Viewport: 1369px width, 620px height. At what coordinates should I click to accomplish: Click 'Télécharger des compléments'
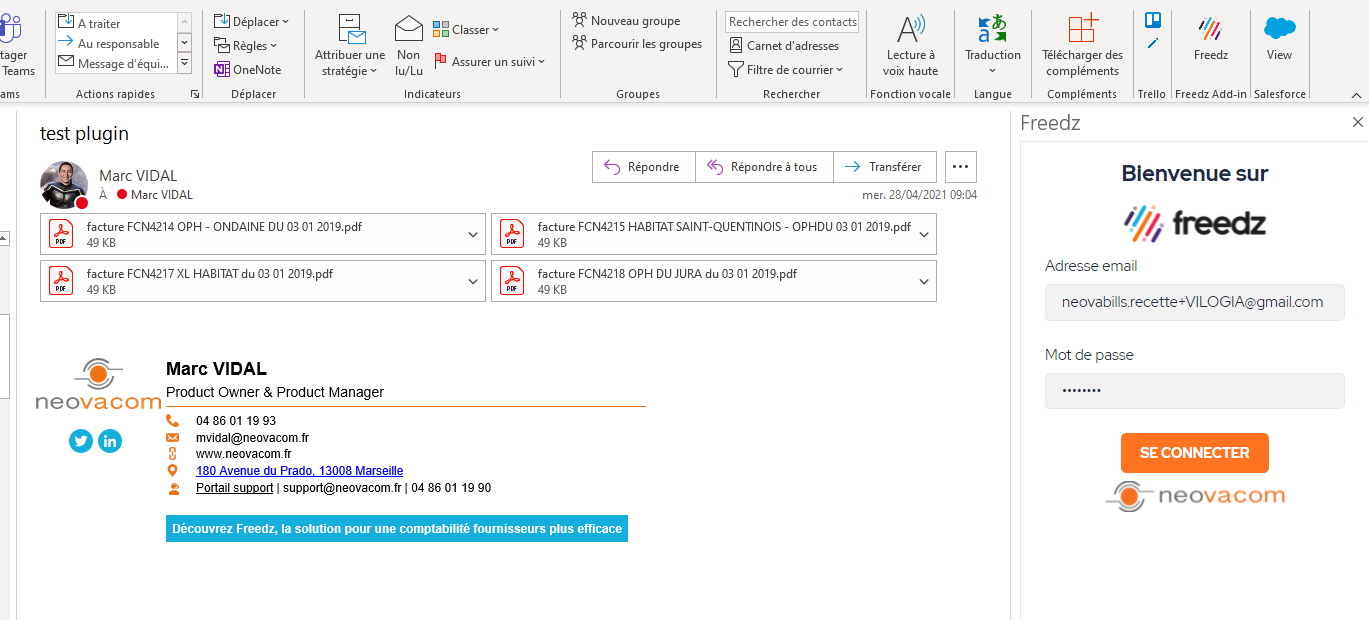pos(1082,46)
